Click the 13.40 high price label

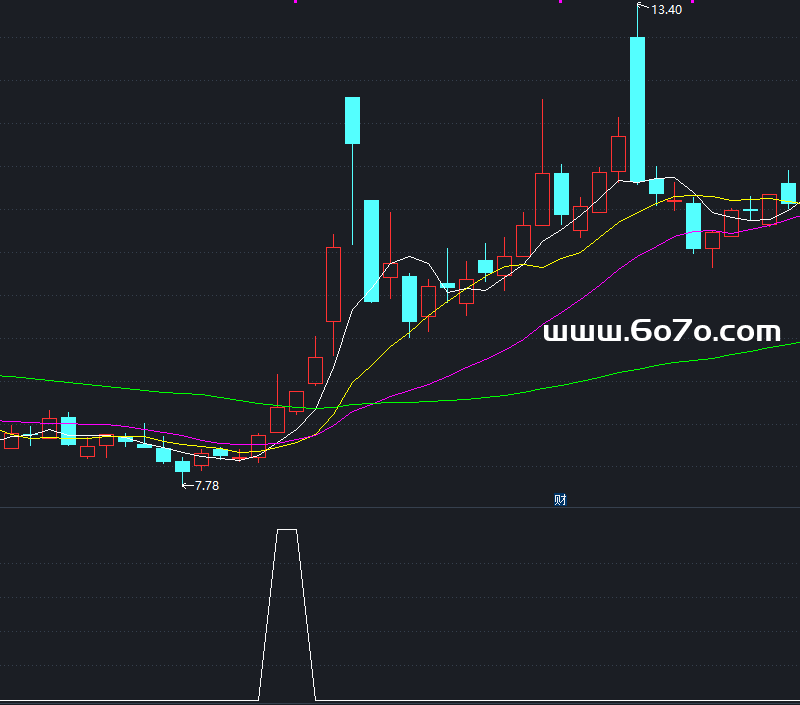click(666, 10)
